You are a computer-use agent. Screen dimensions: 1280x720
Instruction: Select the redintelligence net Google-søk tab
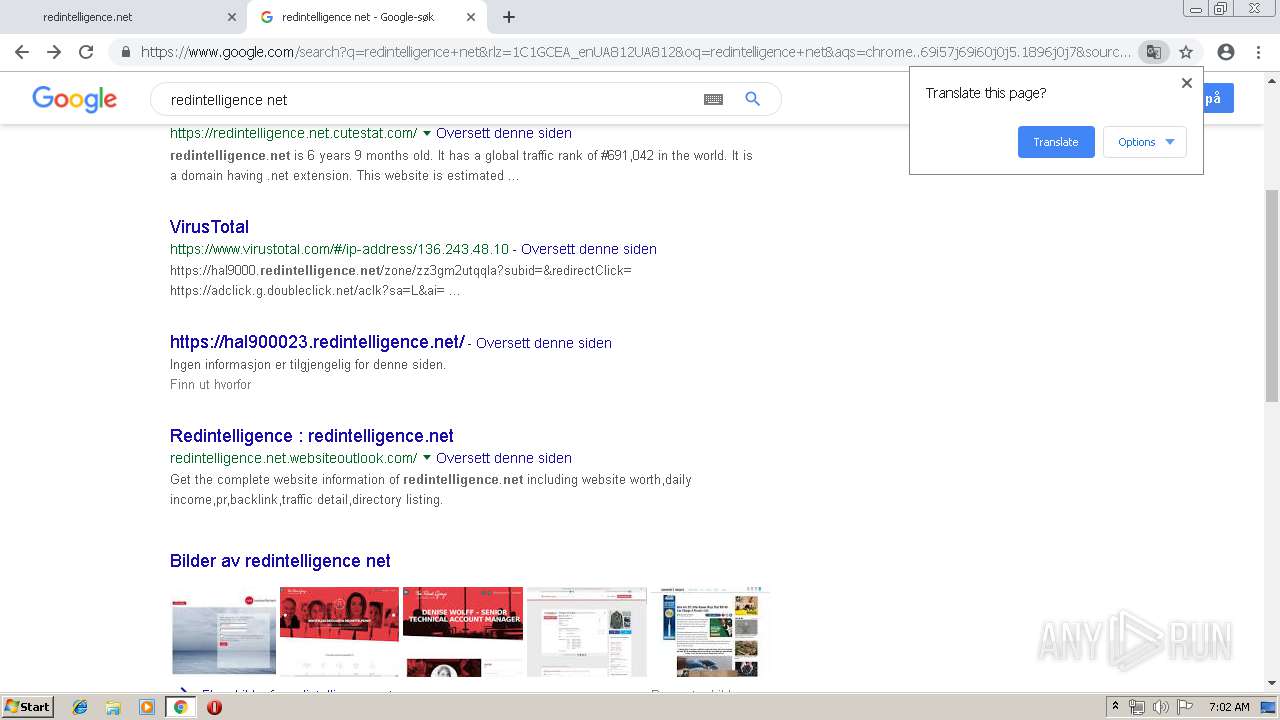(x=367, y=17)
